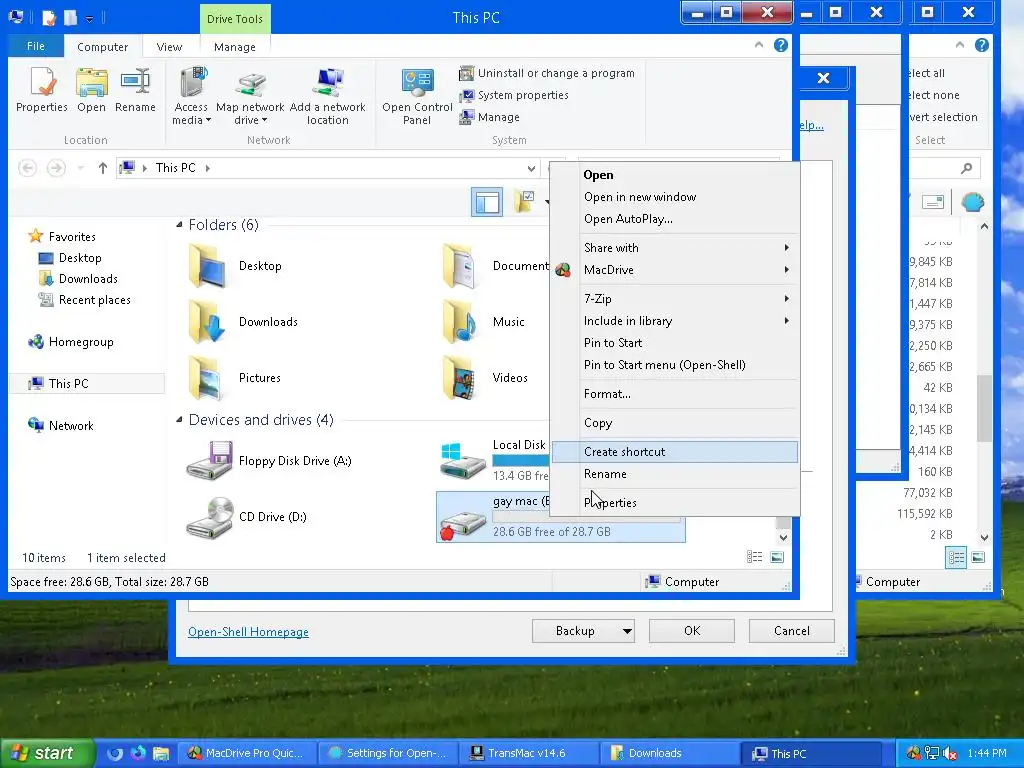
Task: Click OK in the Open-Shell settings
Action: pos(692,631)
